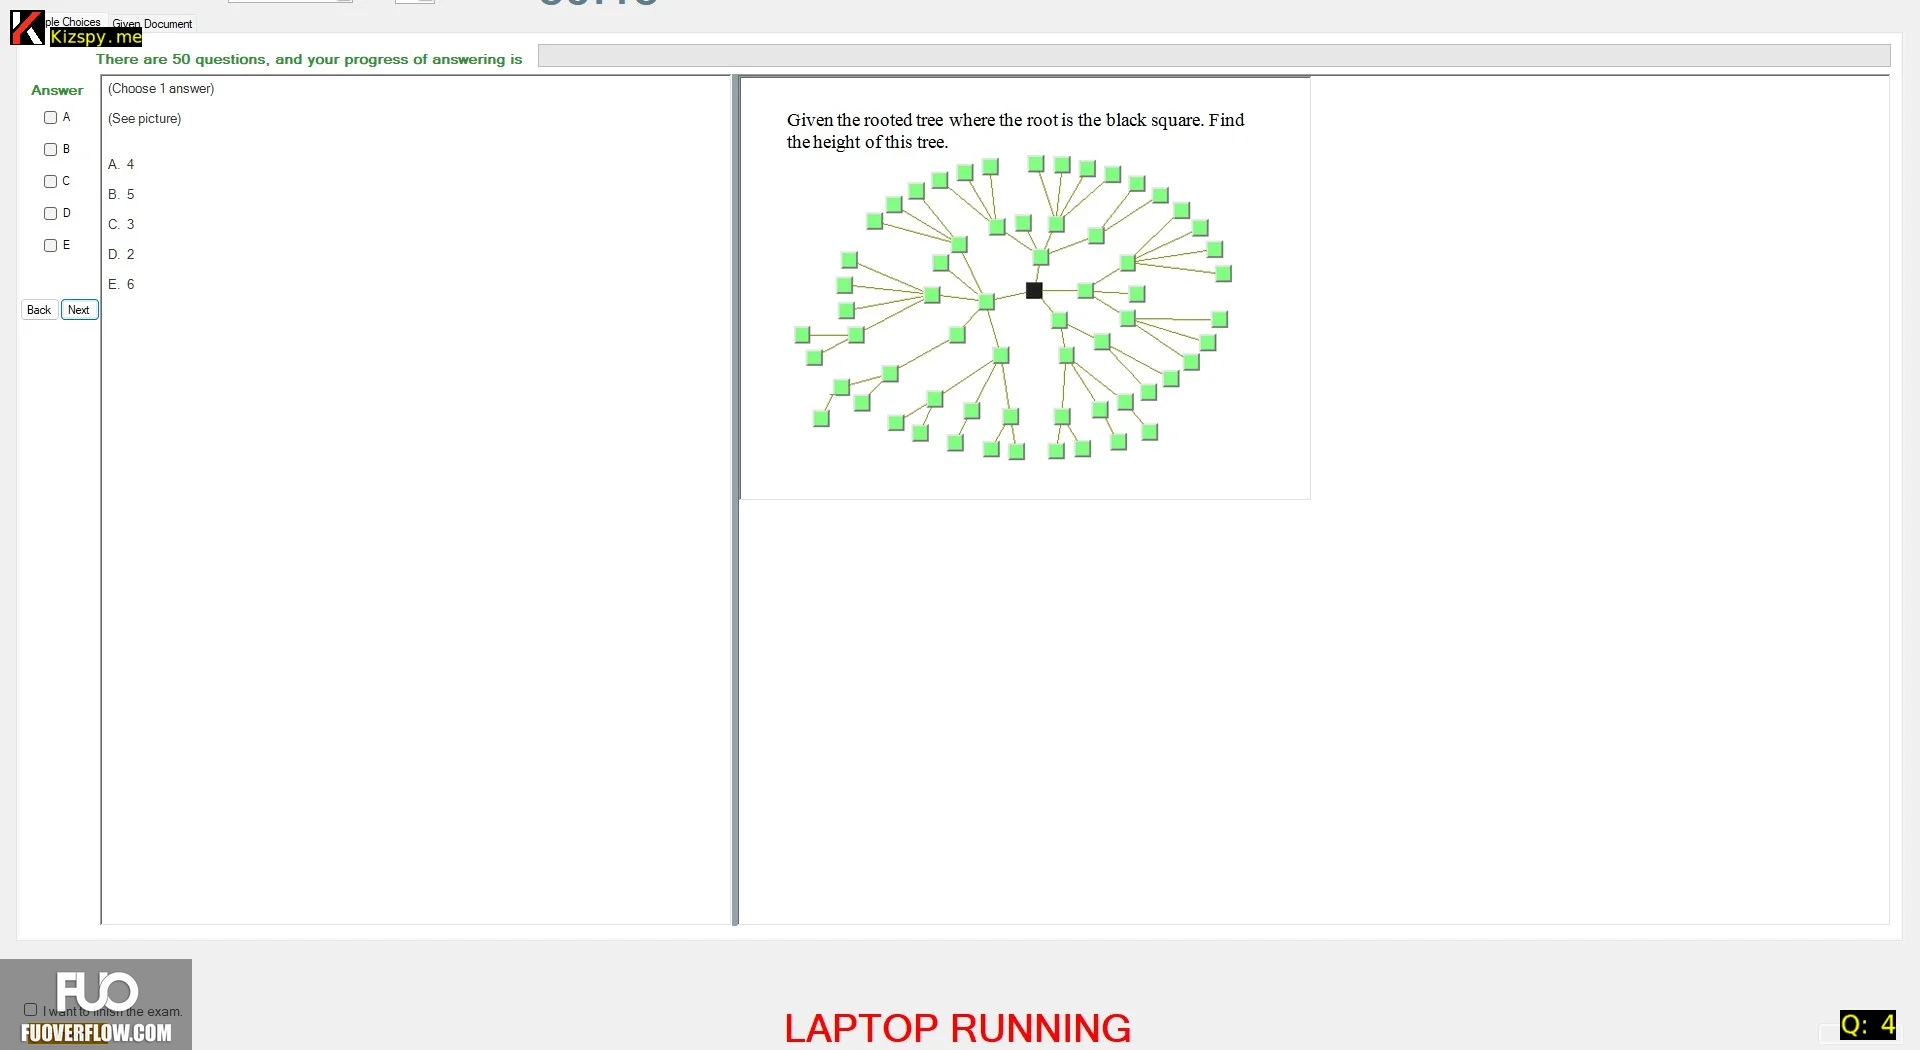This screenshot has width=1920, height=1050.
Task: Click the '(See picture)' text
Action: [x=145, y=118]
